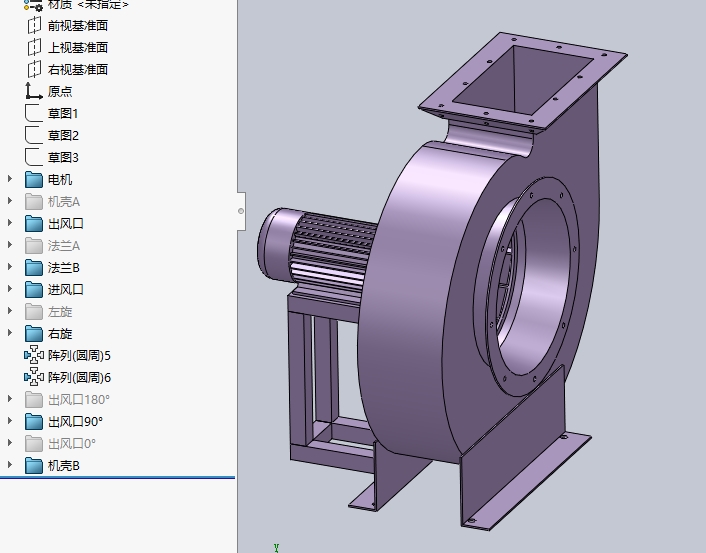This screenshot has height=553, width=706.
Task: Select the 电机 label
Action: [x=60, y=180]
